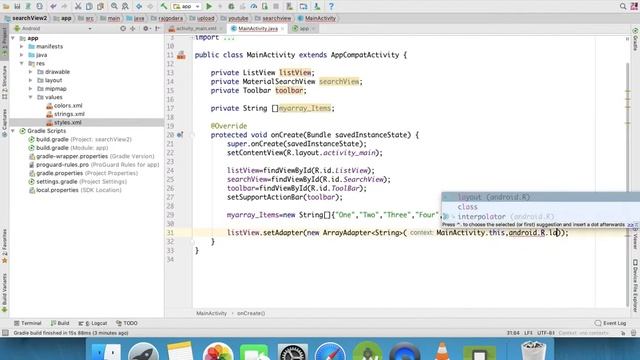640x360 pixels.
Task: Click the Copy icon in toolbar
Action: tap(89, 7)
